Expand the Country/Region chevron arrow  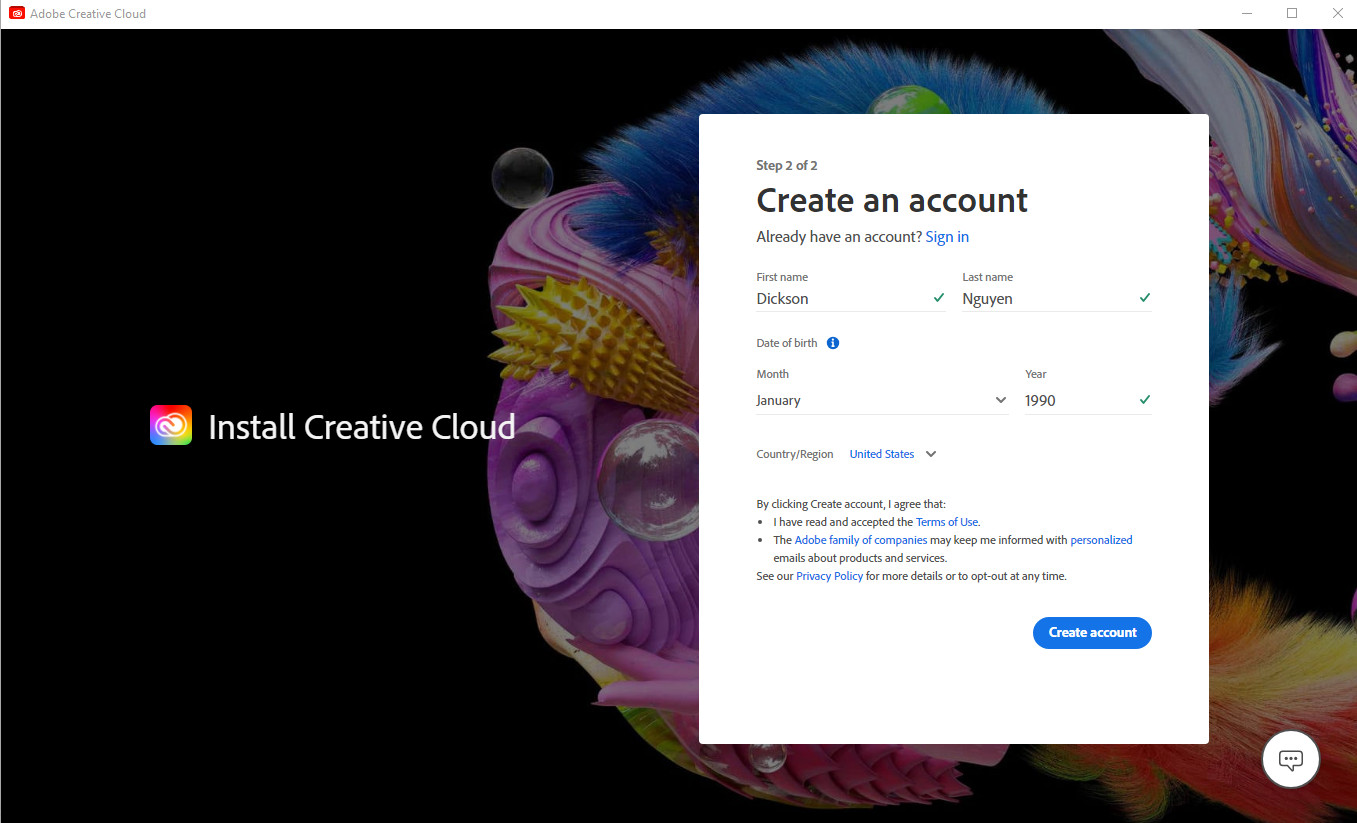click(931, 454)
